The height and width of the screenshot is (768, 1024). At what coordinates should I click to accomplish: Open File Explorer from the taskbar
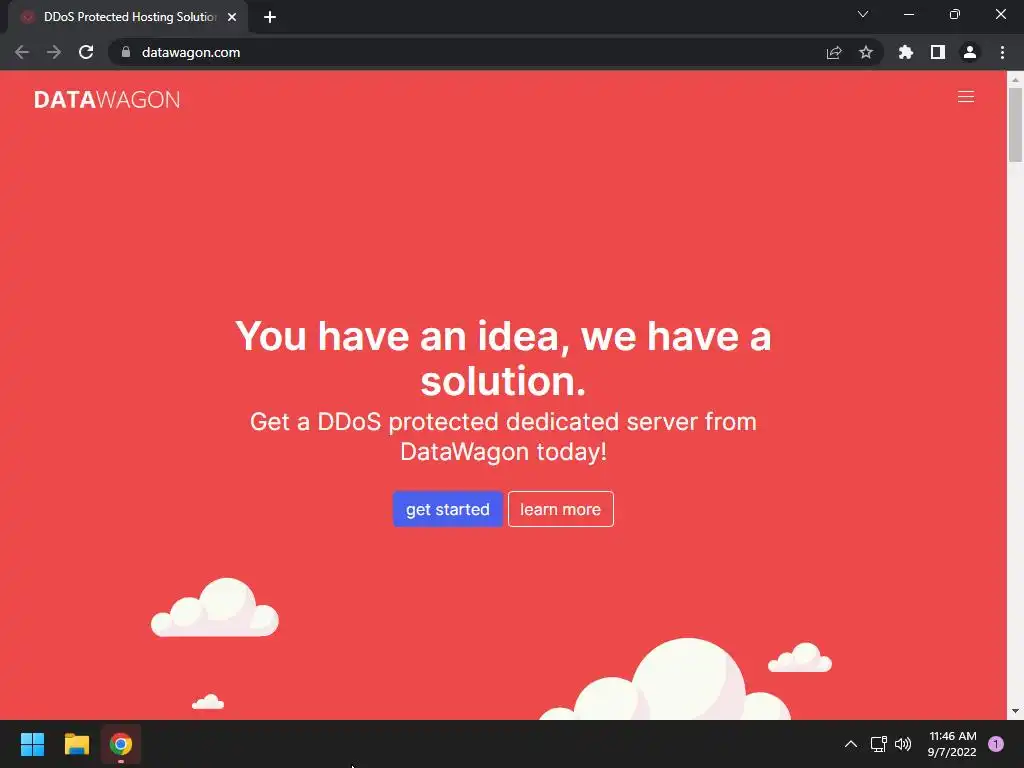[x=77, y=744]
